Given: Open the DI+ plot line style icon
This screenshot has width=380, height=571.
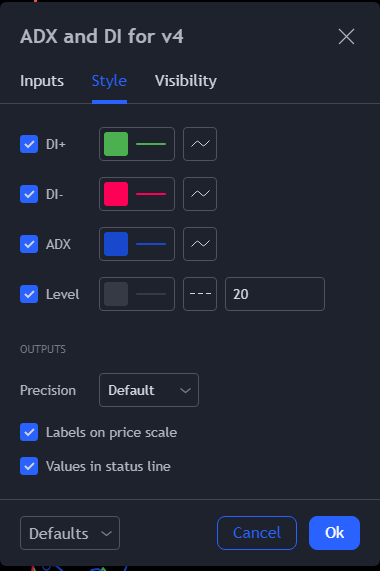Looking at the screenshot, I should [200, 144].
